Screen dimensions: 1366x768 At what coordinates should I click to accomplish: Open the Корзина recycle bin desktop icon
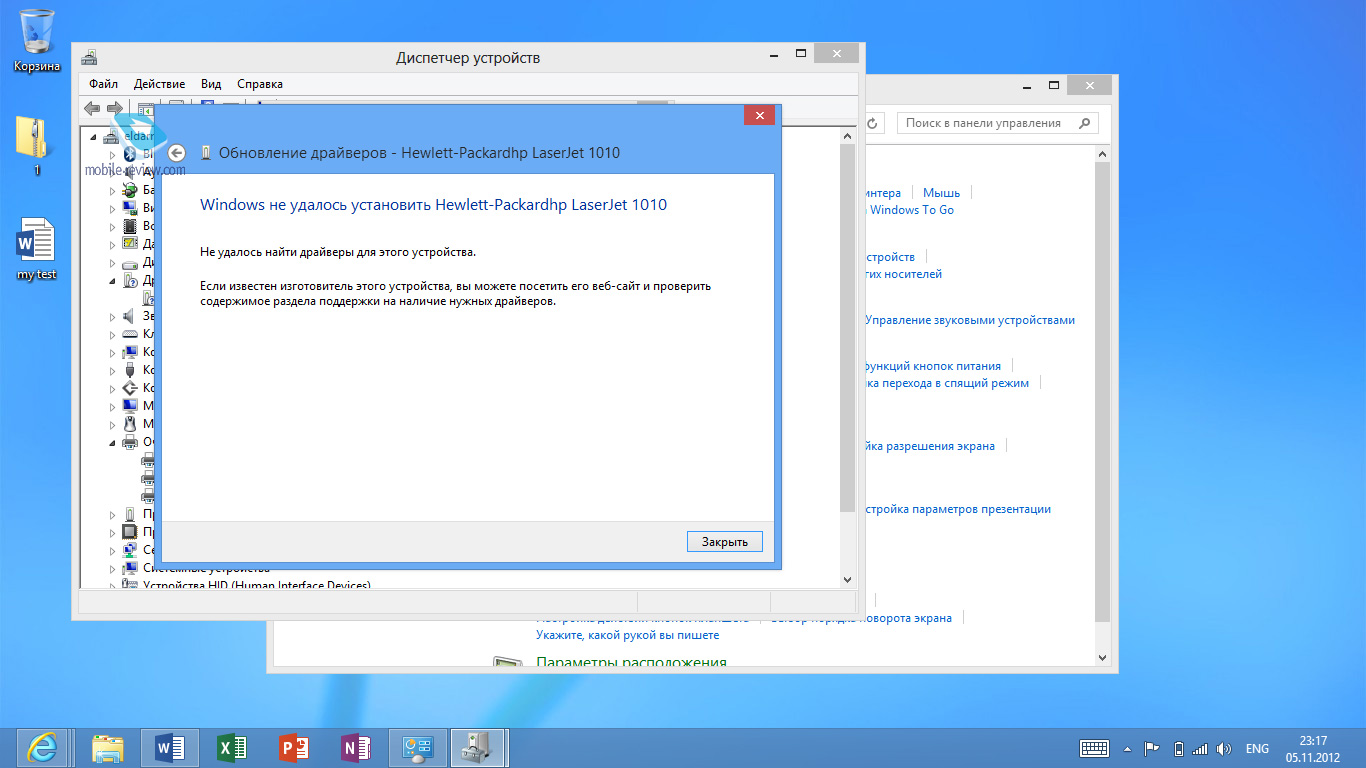point(37,40)
